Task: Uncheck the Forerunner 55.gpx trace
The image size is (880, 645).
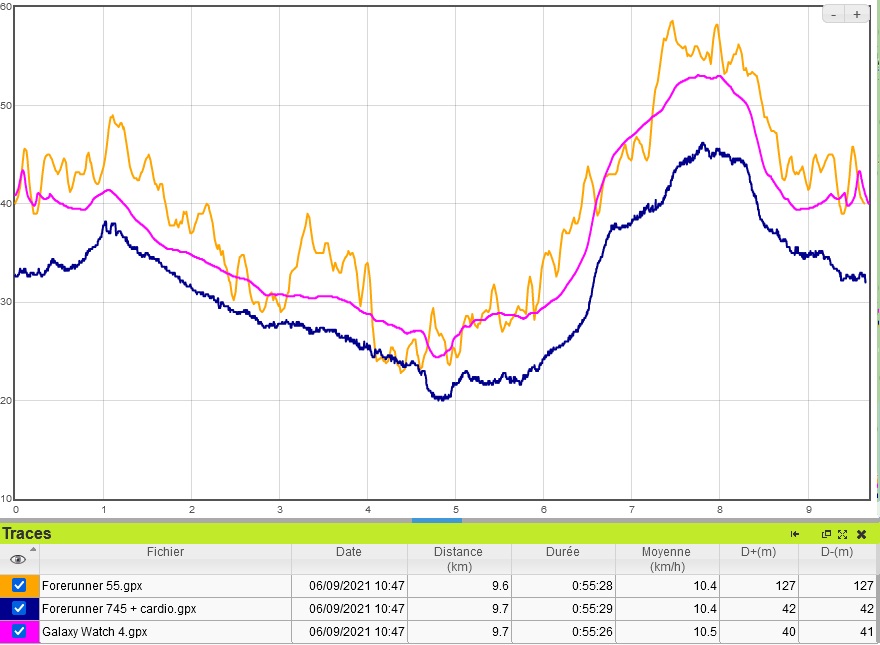Action: (19, 585)
